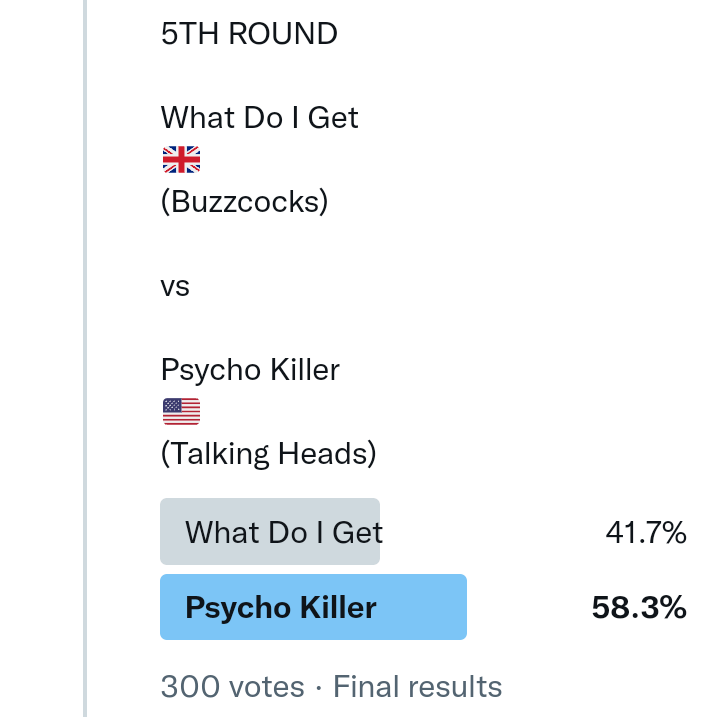Click the Final results label
This screenshot has height=717, width=720.
pos(417,687)
